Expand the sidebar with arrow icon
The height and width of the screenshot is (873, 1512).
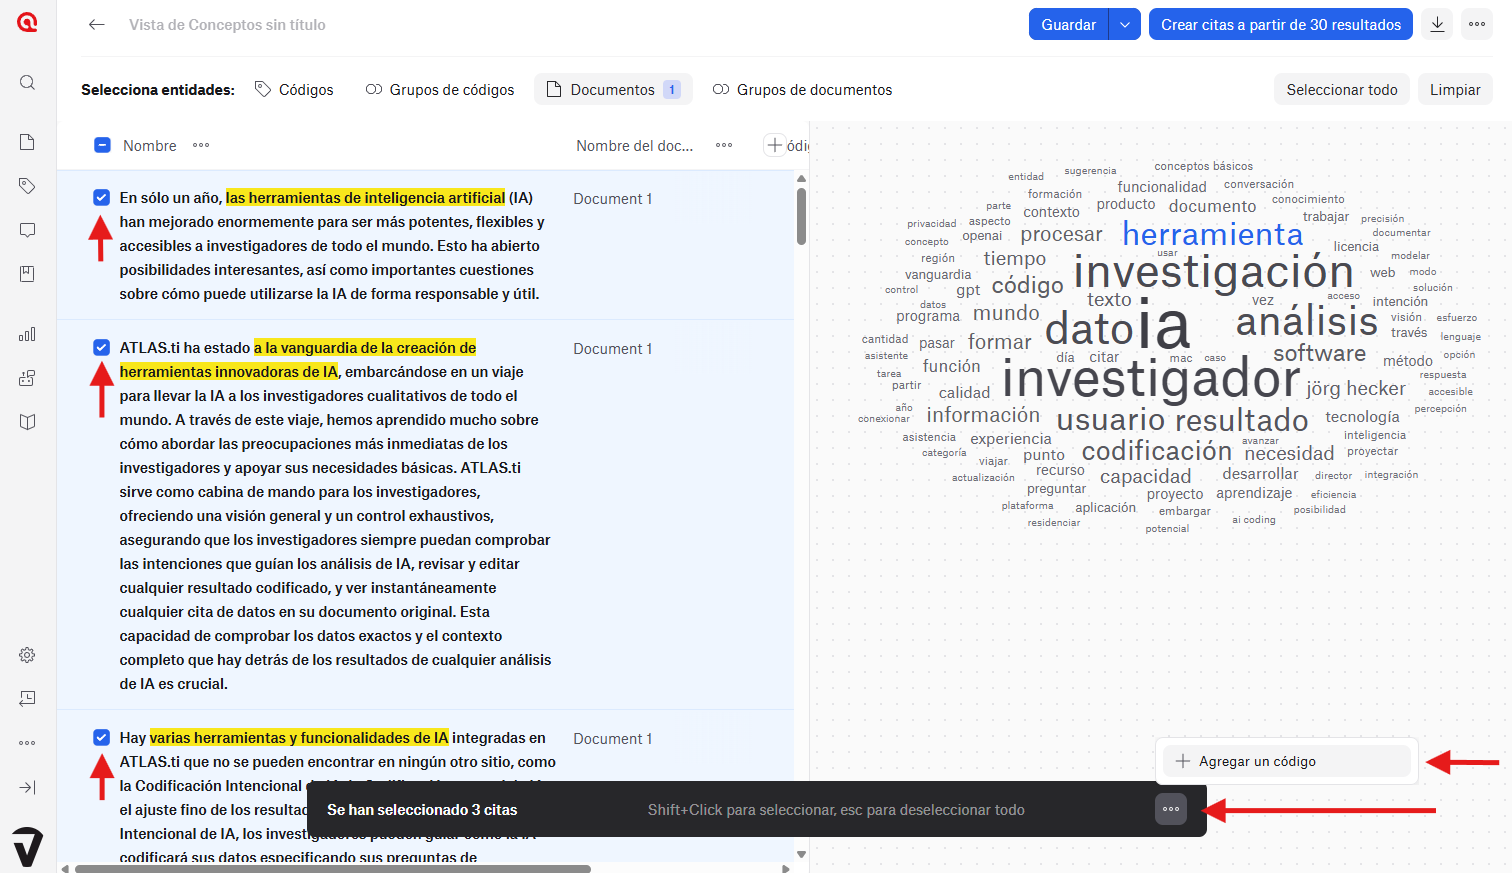28,787
